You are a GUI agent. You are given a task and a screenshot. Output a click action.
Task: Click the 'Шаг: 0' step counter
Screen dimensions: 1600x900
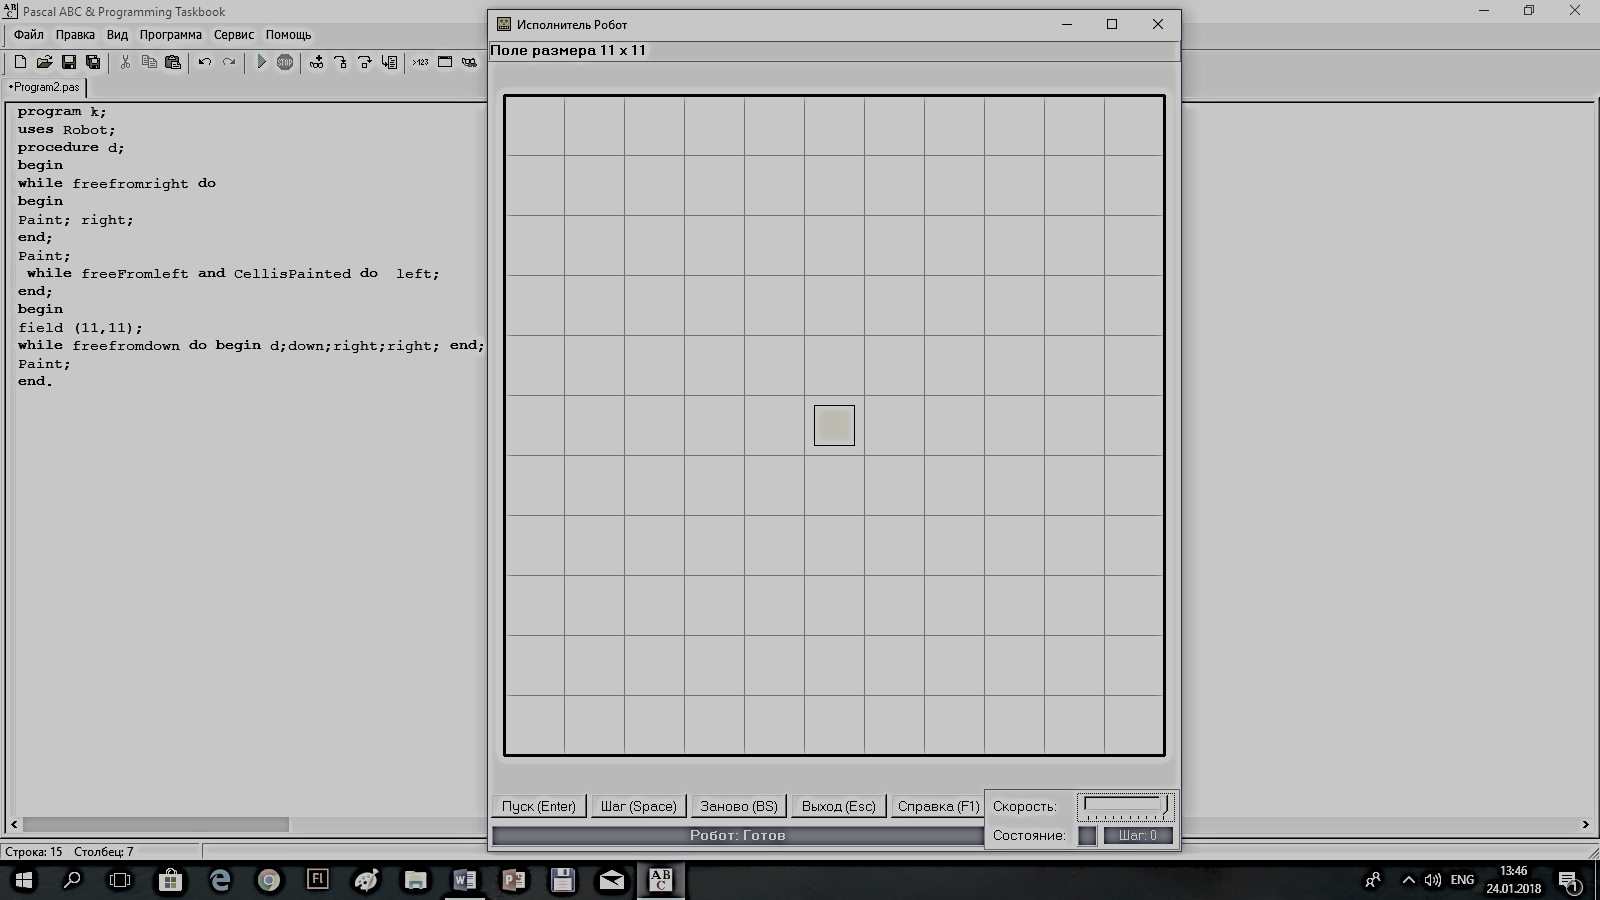(x=1138, y=836)
